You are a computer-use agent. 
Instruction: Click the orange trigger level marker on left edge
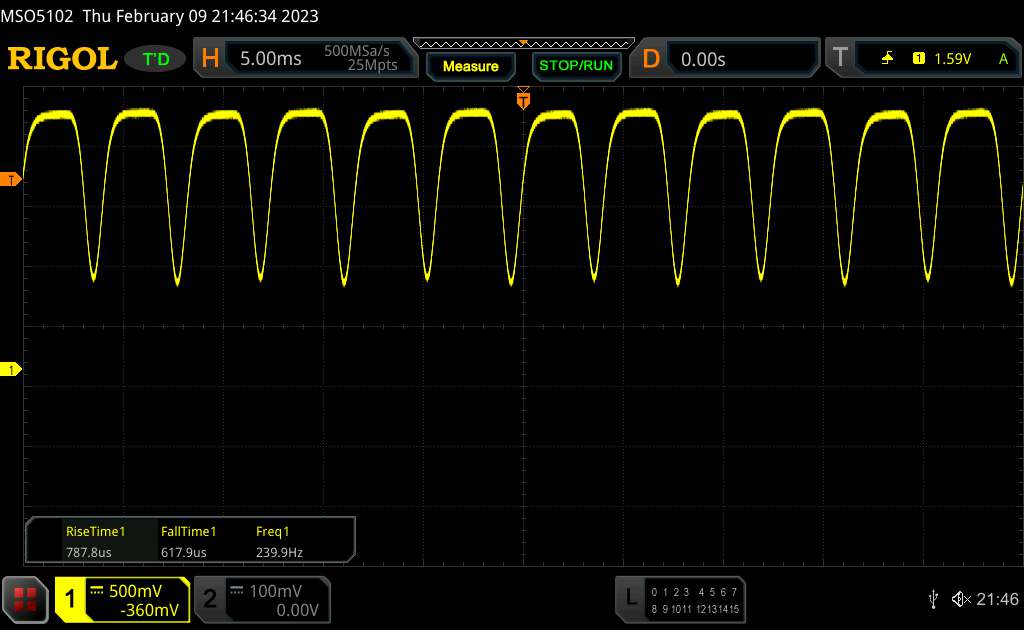click(12, 179)
